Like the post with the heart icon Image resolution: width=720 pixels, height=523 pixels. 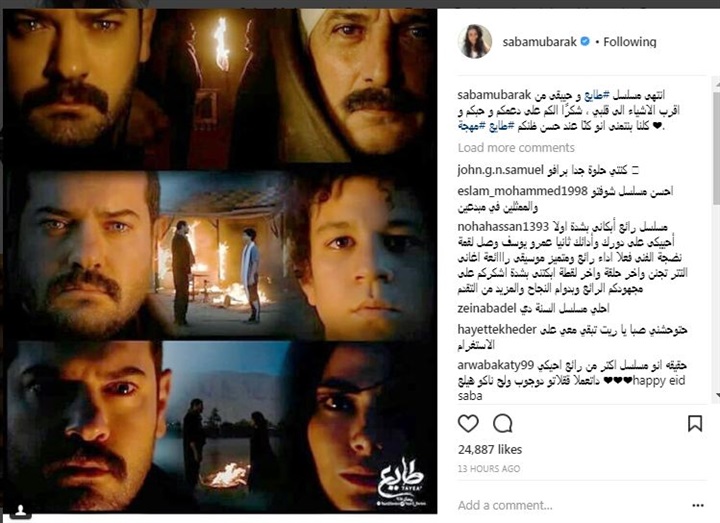(x=468, y=423)
